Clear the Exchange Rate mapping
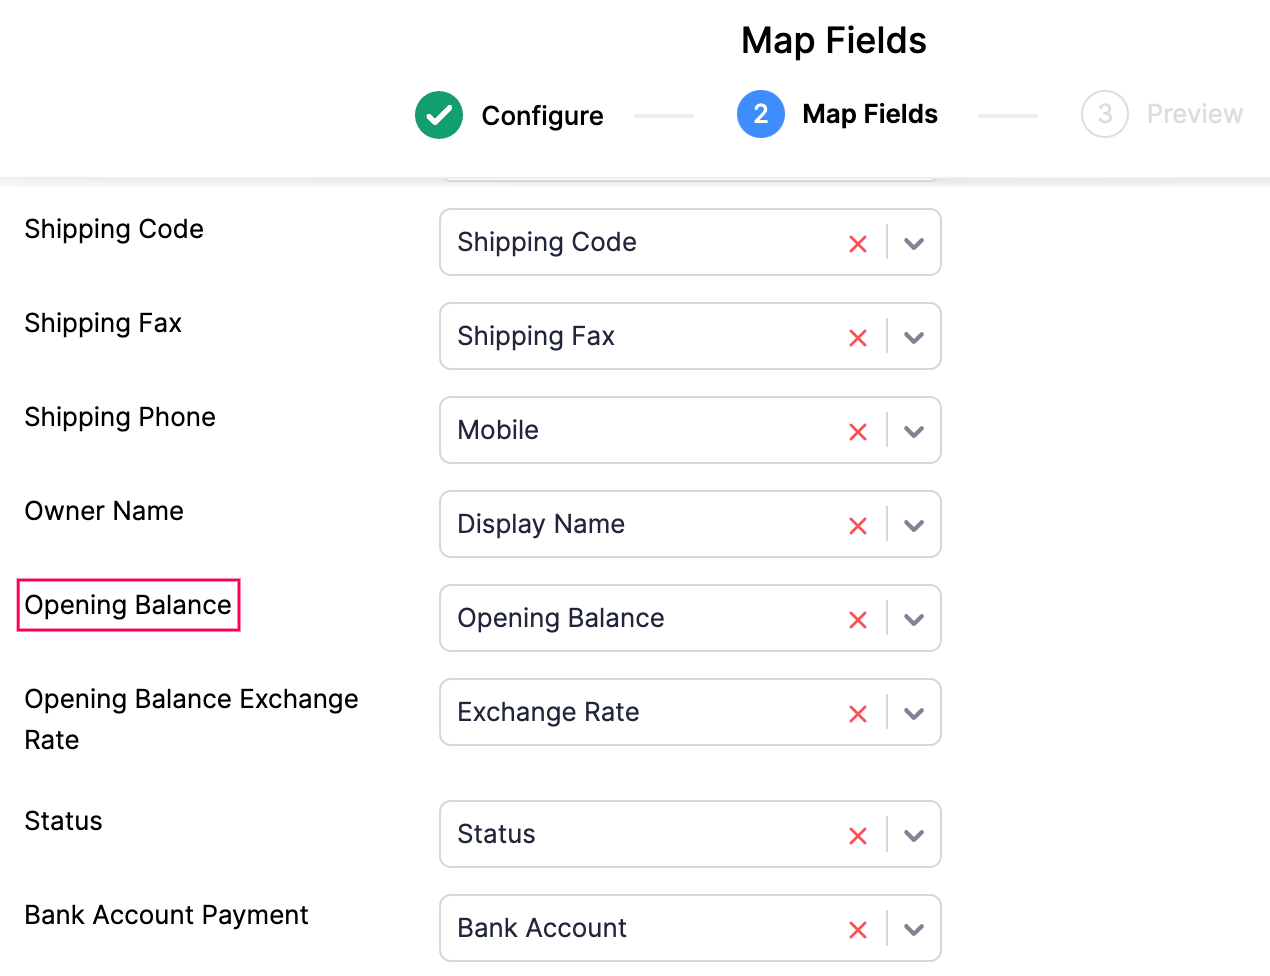The image size is (1270, 976). click(857, 714)
